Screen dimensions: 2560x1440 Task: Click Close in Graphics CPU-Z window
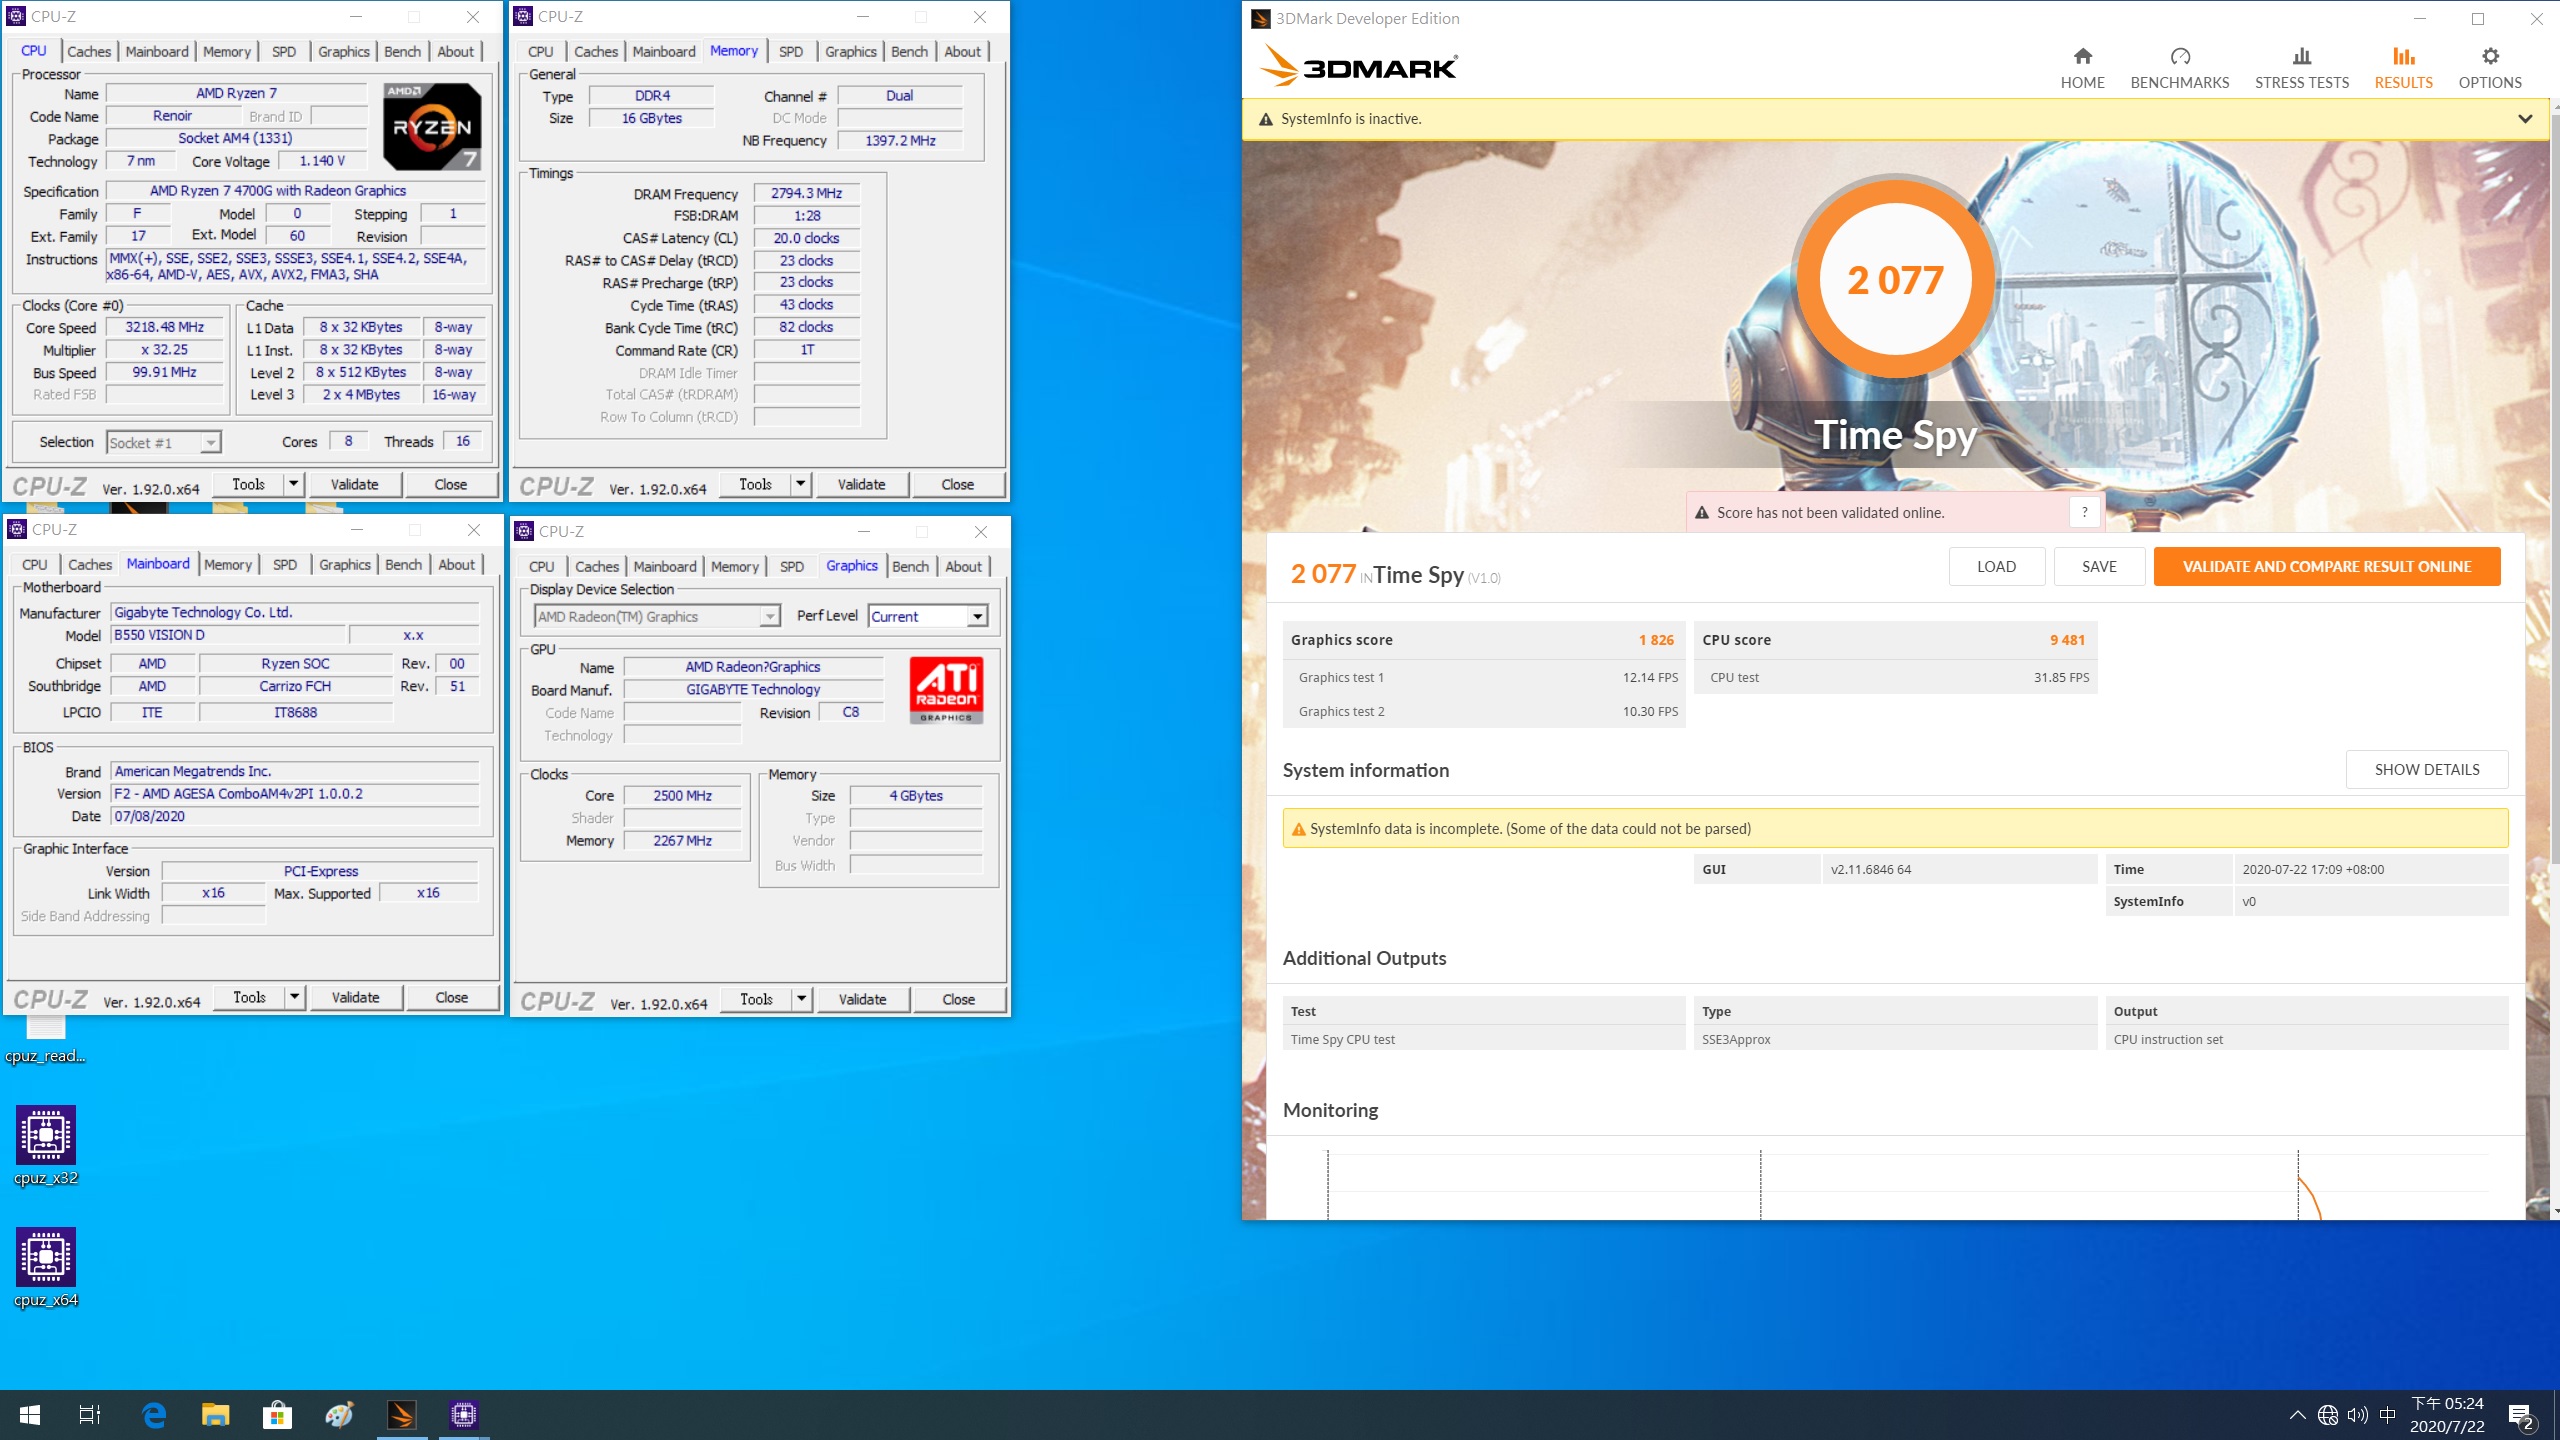(x=958, y=999)
